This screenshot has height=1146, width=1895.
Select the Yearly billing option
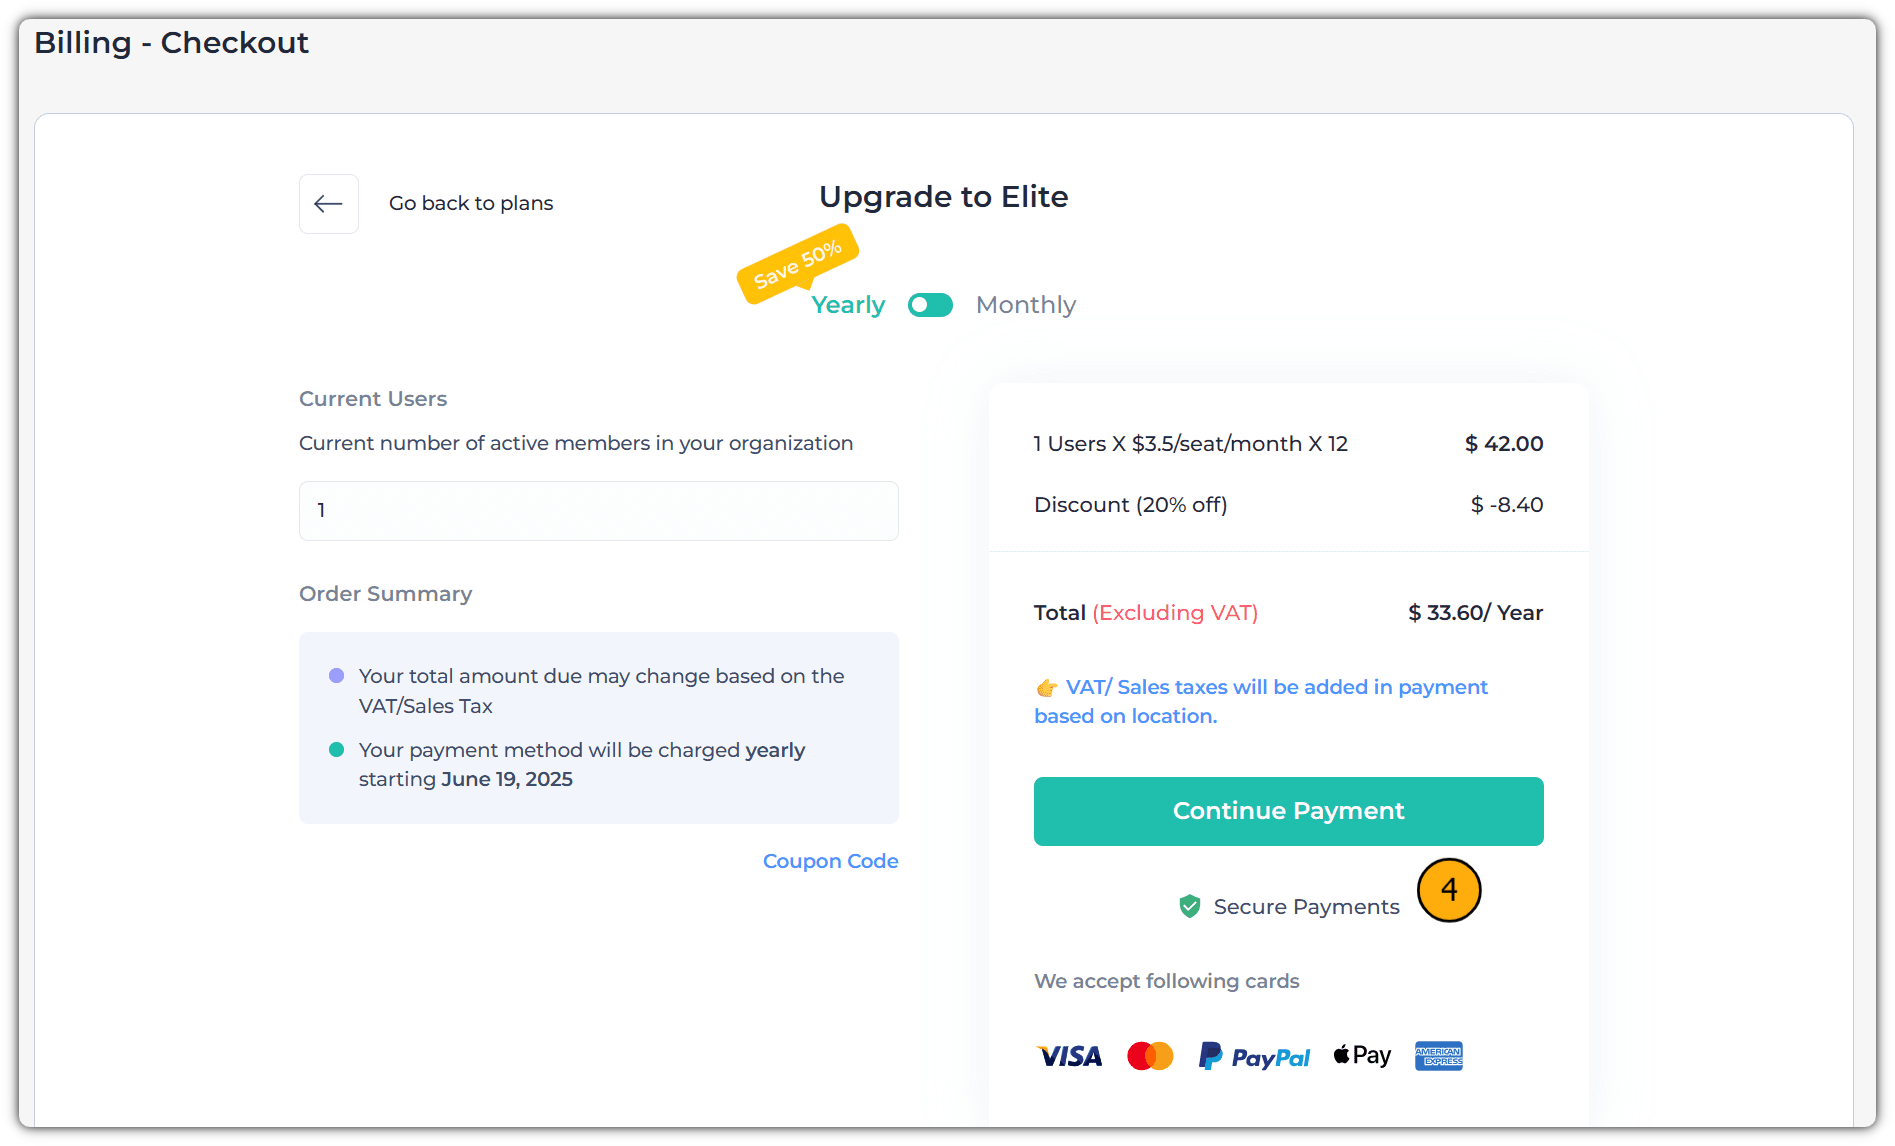point(847,305)
